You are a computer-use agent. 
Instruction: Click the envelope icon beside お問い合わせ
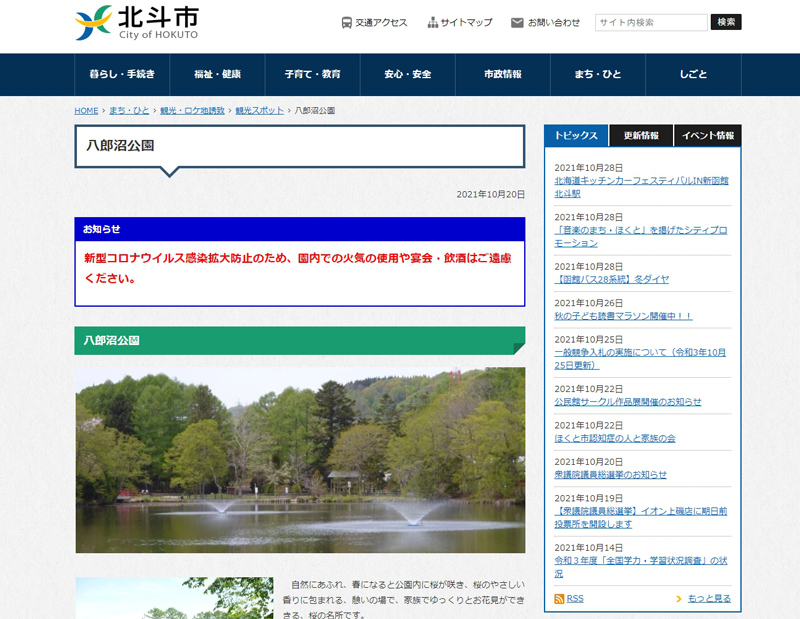(517, 22)
